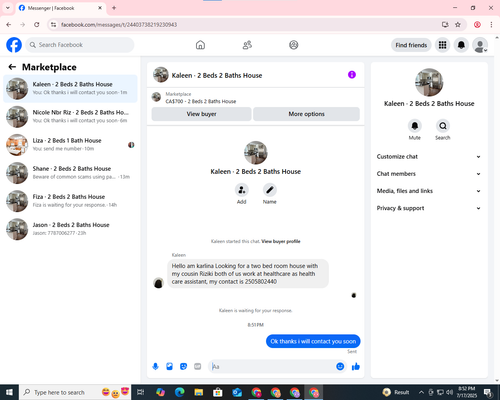Send a thumbs-up like
500x400 pixels.
click(356, 367)
